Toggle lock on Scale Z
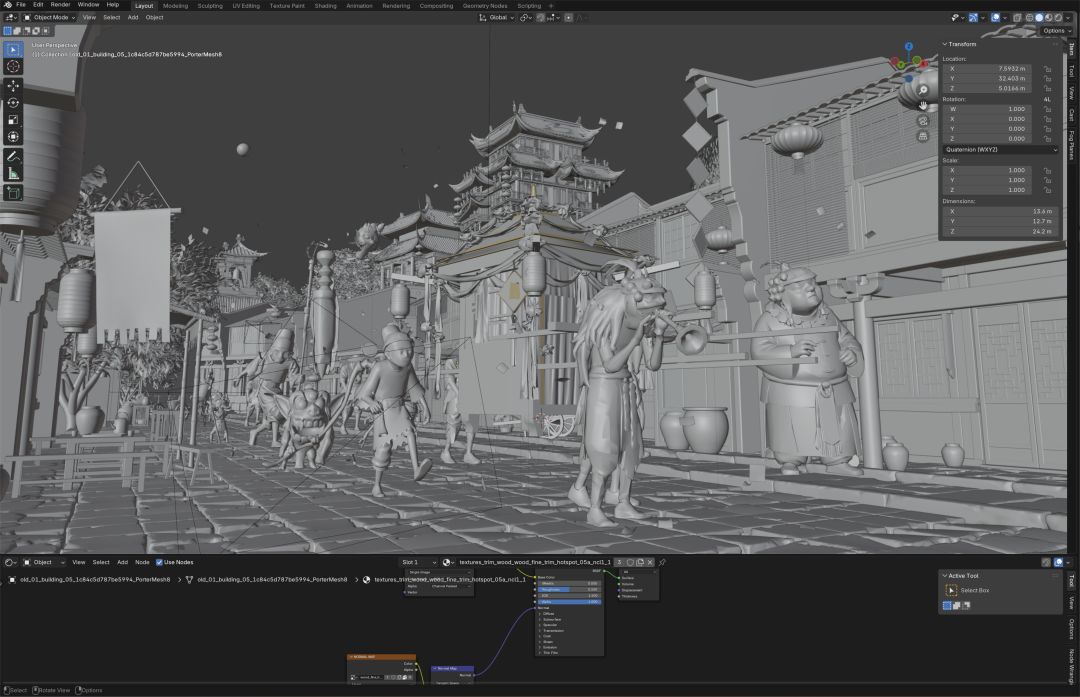1080x697 pixels. point(1047,190)
